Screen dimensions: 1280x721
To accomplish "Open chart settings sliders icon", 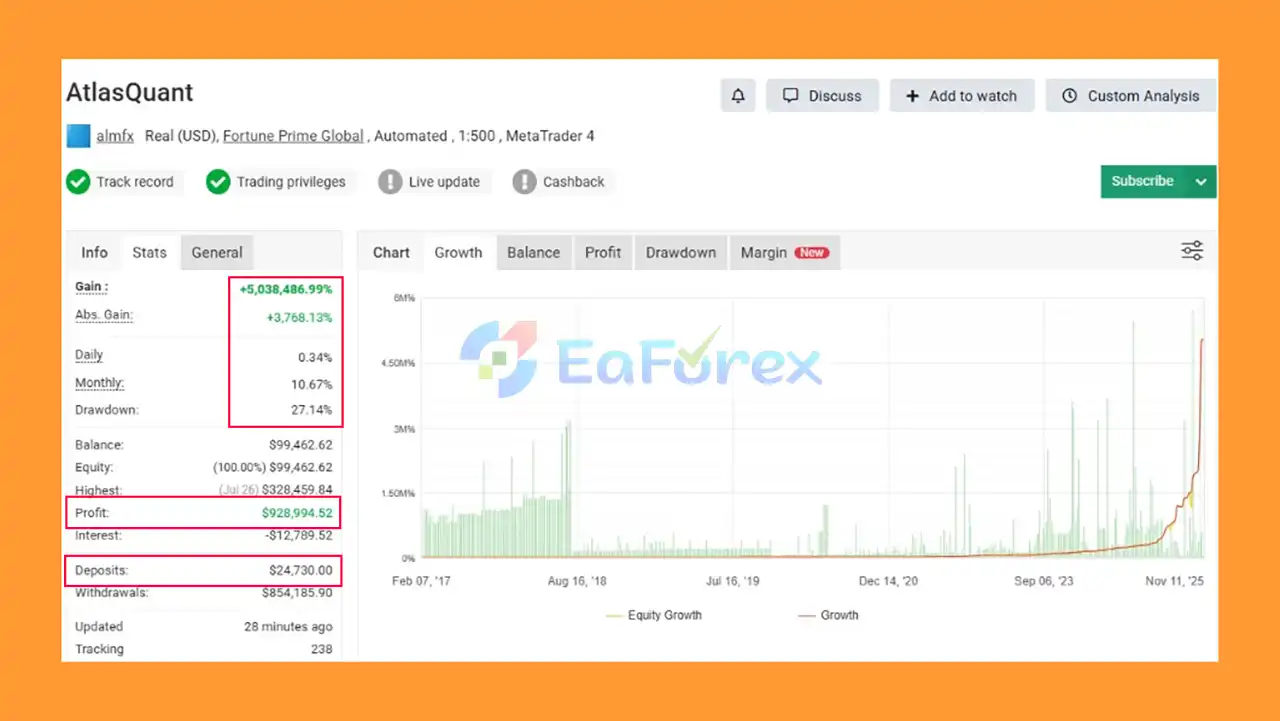I will coord(1192,251).
